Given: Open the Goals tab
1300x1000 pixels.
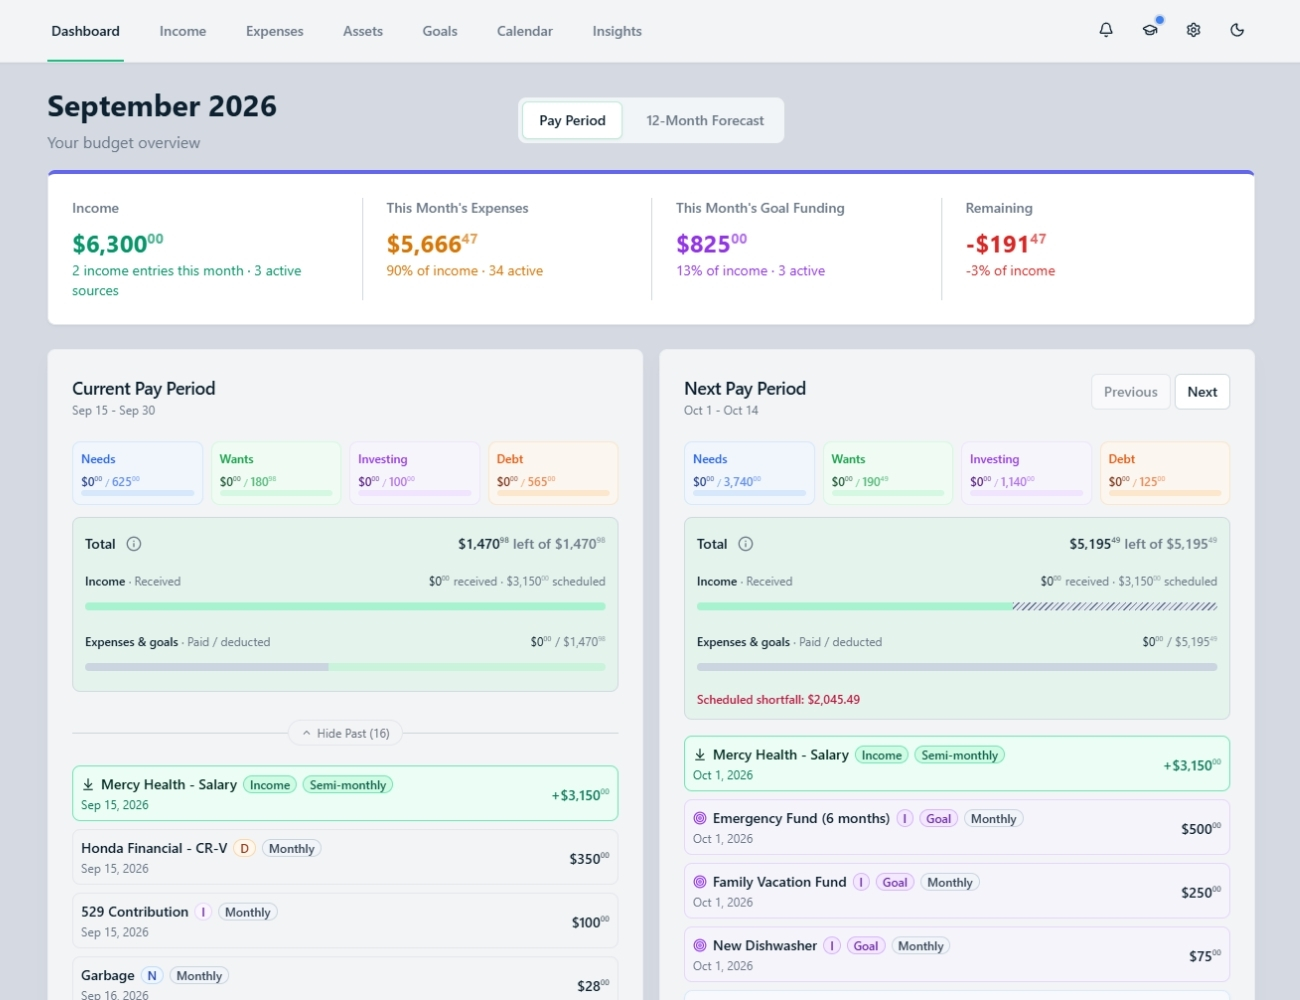Looking at the screenshot, I should 440,31.
